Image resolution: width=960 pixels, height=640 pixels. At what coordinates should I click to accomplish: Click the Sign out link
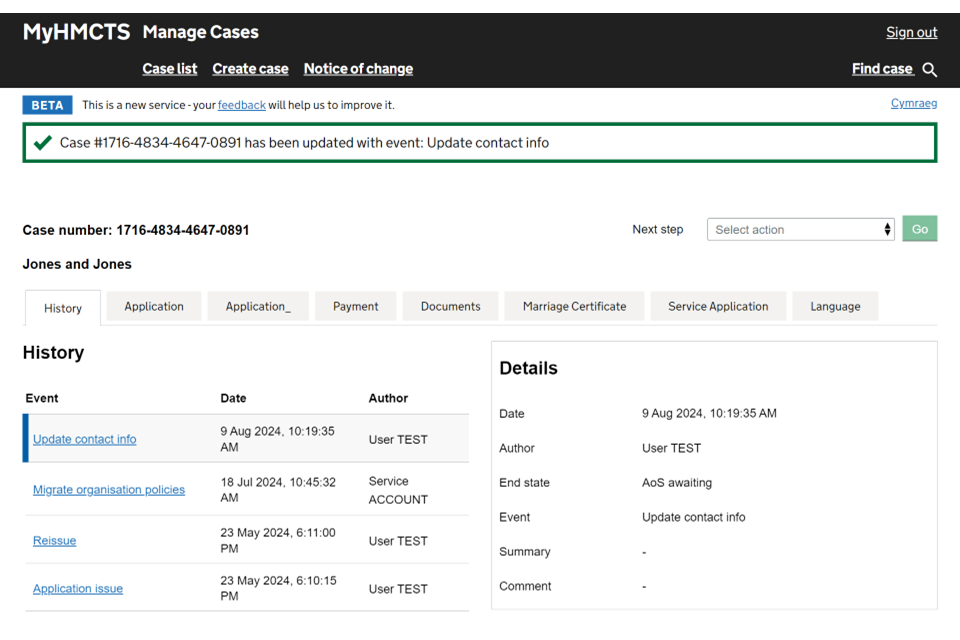[x=911, y=32]
